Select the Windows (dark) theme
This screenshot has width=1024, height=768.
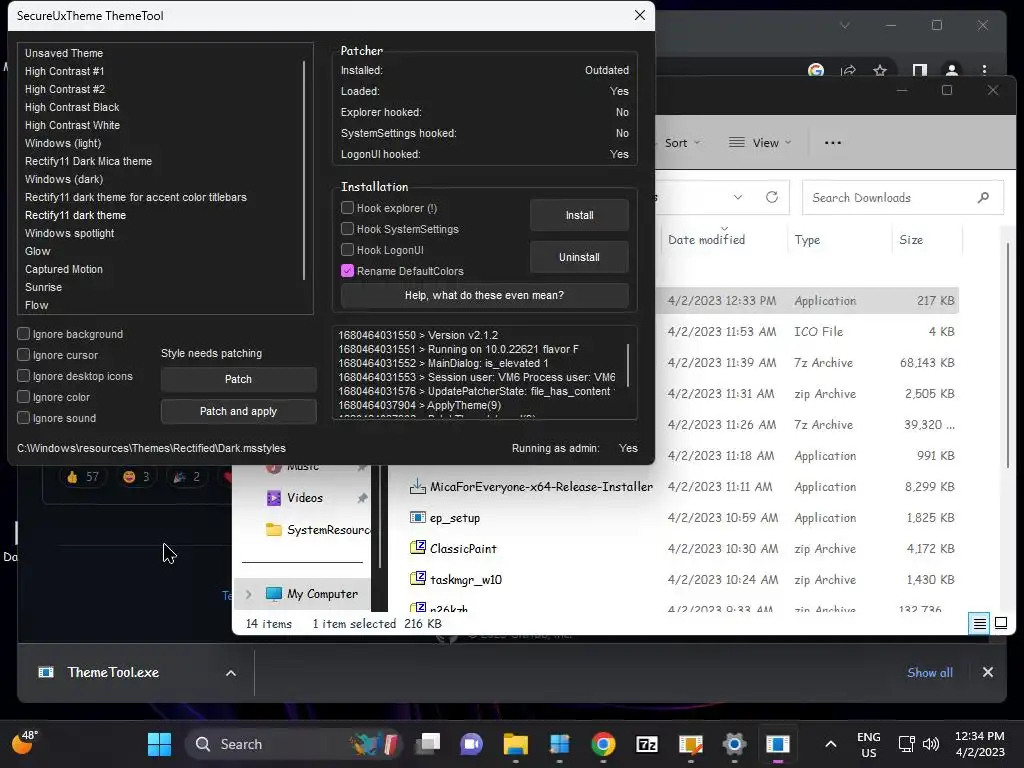tap(64, 179)
